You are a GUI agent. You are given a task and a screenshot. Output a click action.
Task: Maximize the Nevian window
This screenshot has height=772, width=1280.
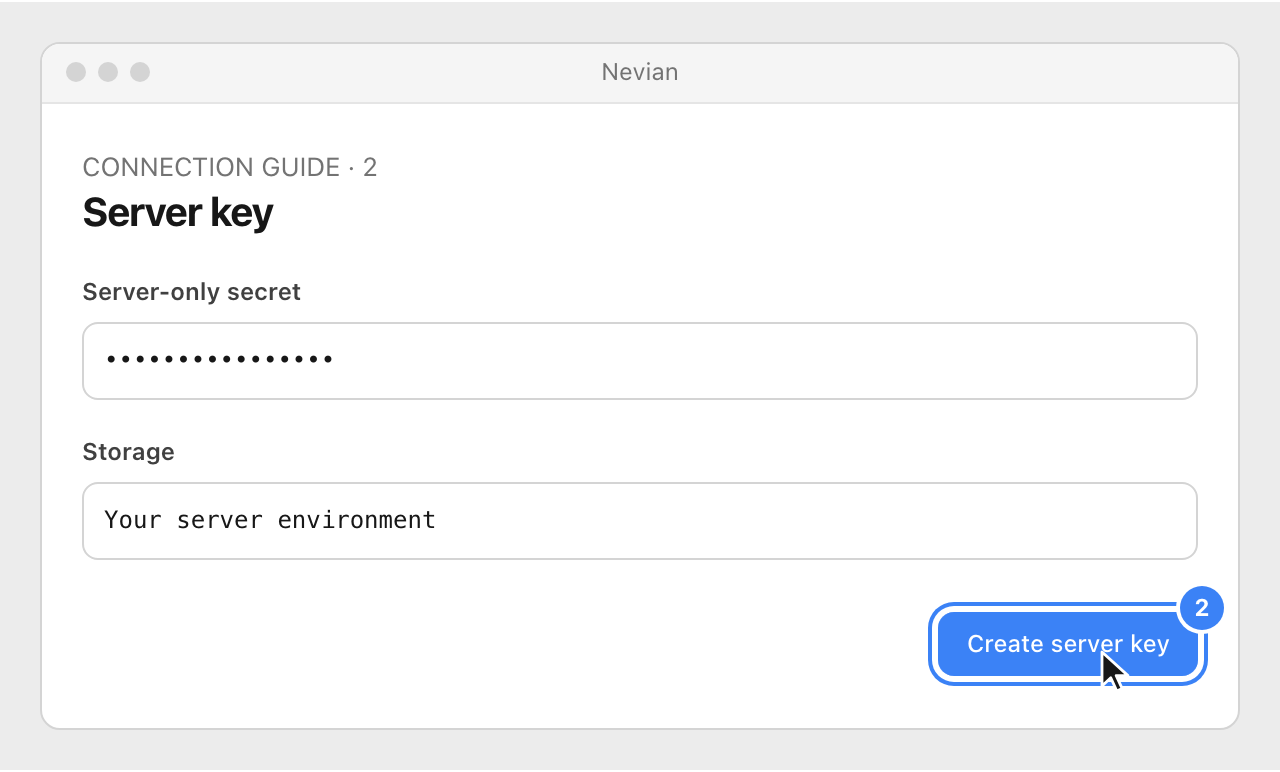pos(140,72)
